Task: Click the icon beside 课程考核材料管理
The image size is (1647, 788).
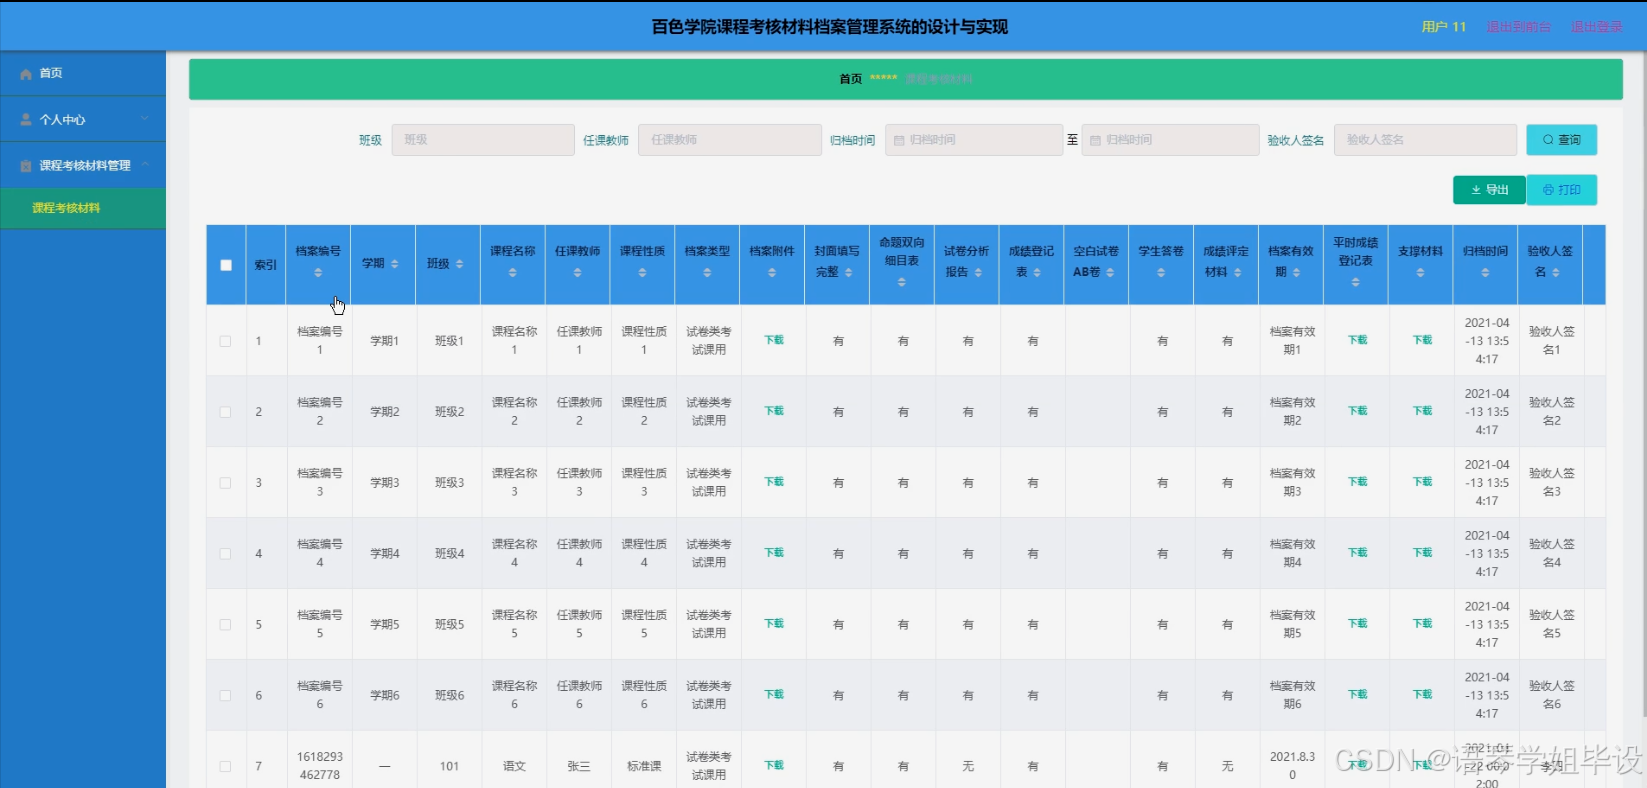Action: (26, 166)
